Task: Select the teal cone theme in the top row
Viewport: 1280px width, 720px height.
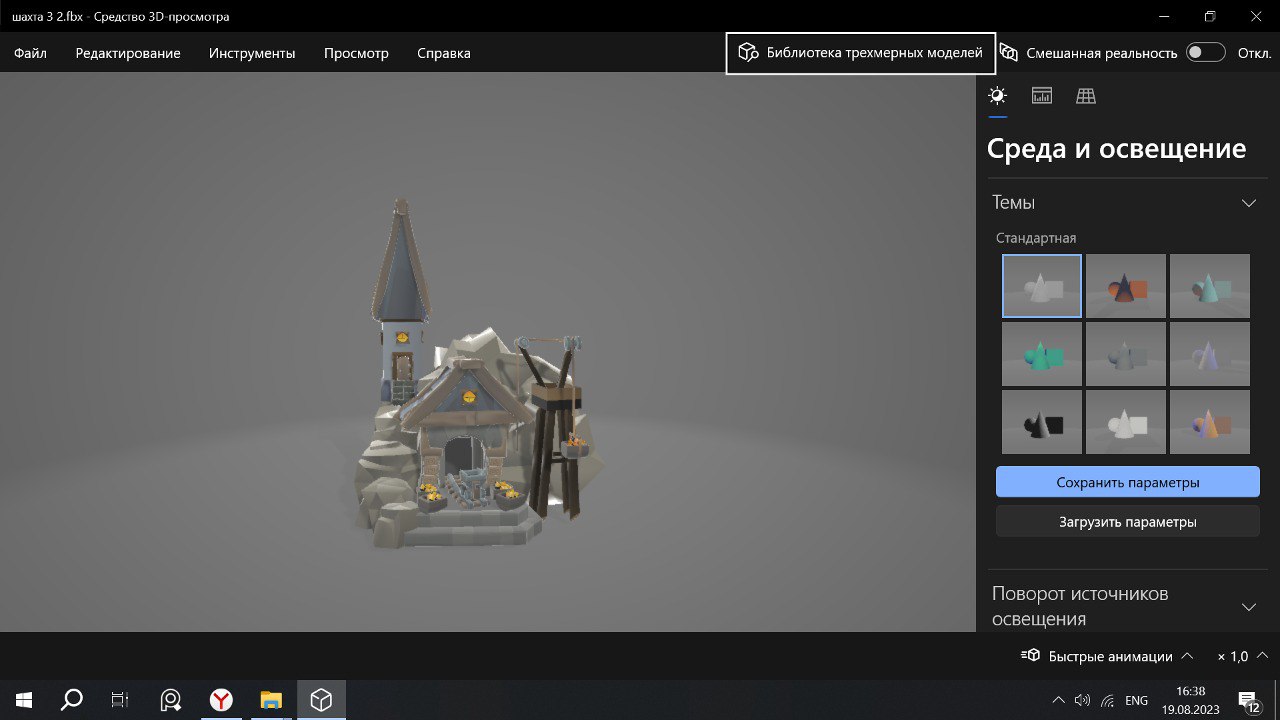Action: (1210, 286)
